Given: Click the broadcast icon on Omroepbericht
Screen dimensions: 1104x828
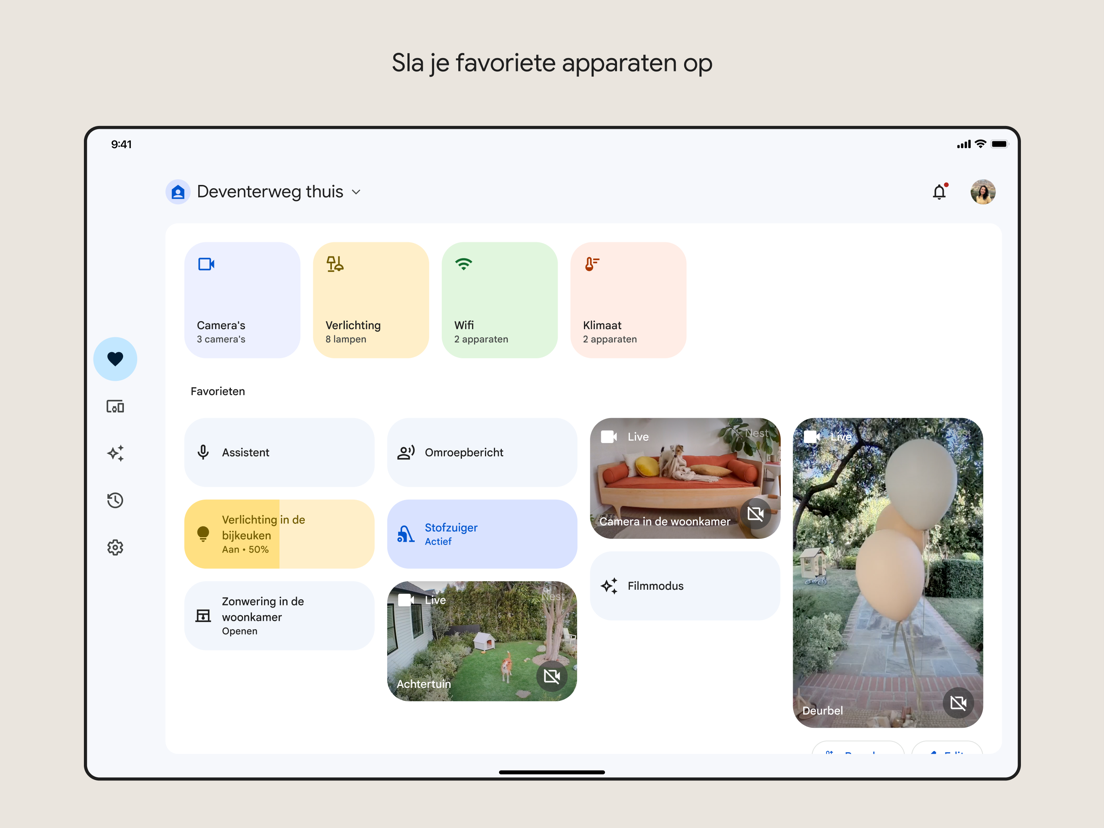Looking at the screenshot, I should coord(406,453).
